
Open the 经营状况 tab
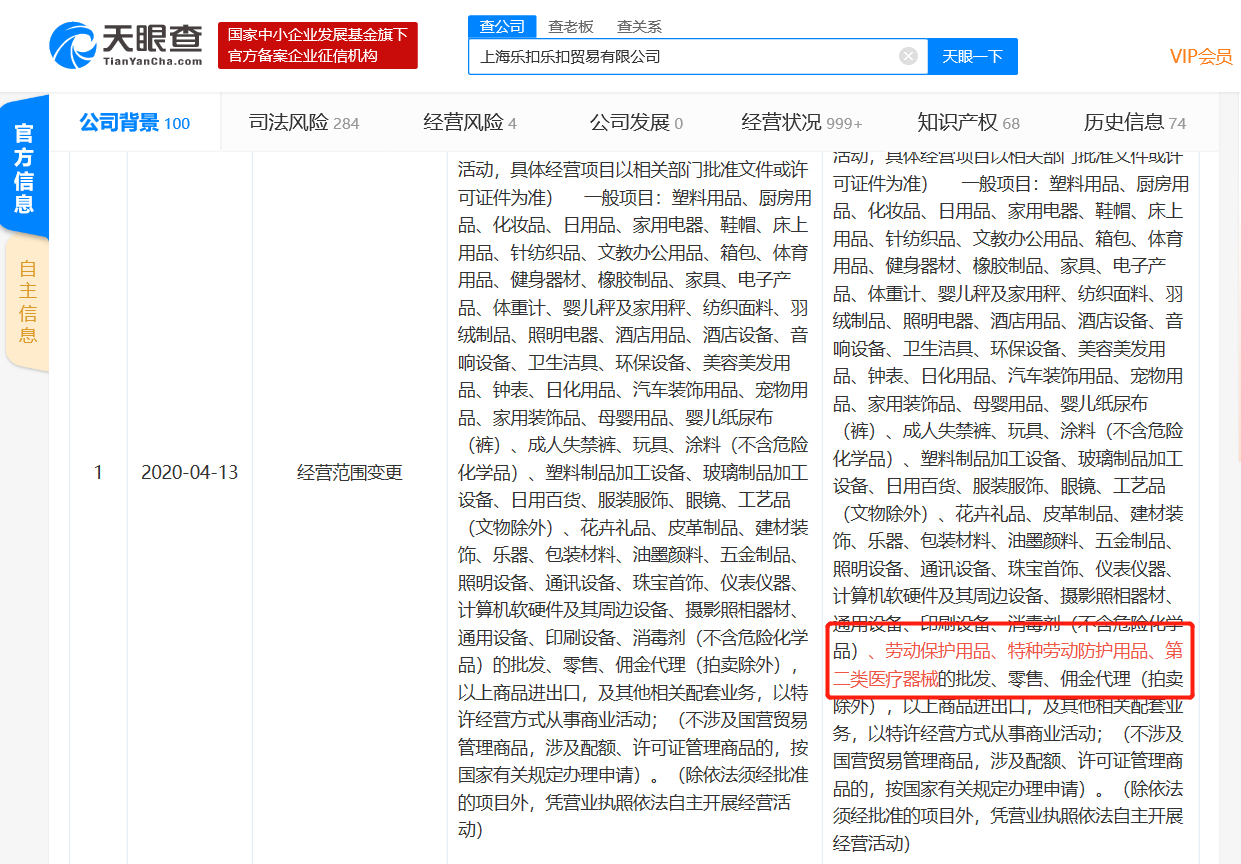[x=801, y=123]
